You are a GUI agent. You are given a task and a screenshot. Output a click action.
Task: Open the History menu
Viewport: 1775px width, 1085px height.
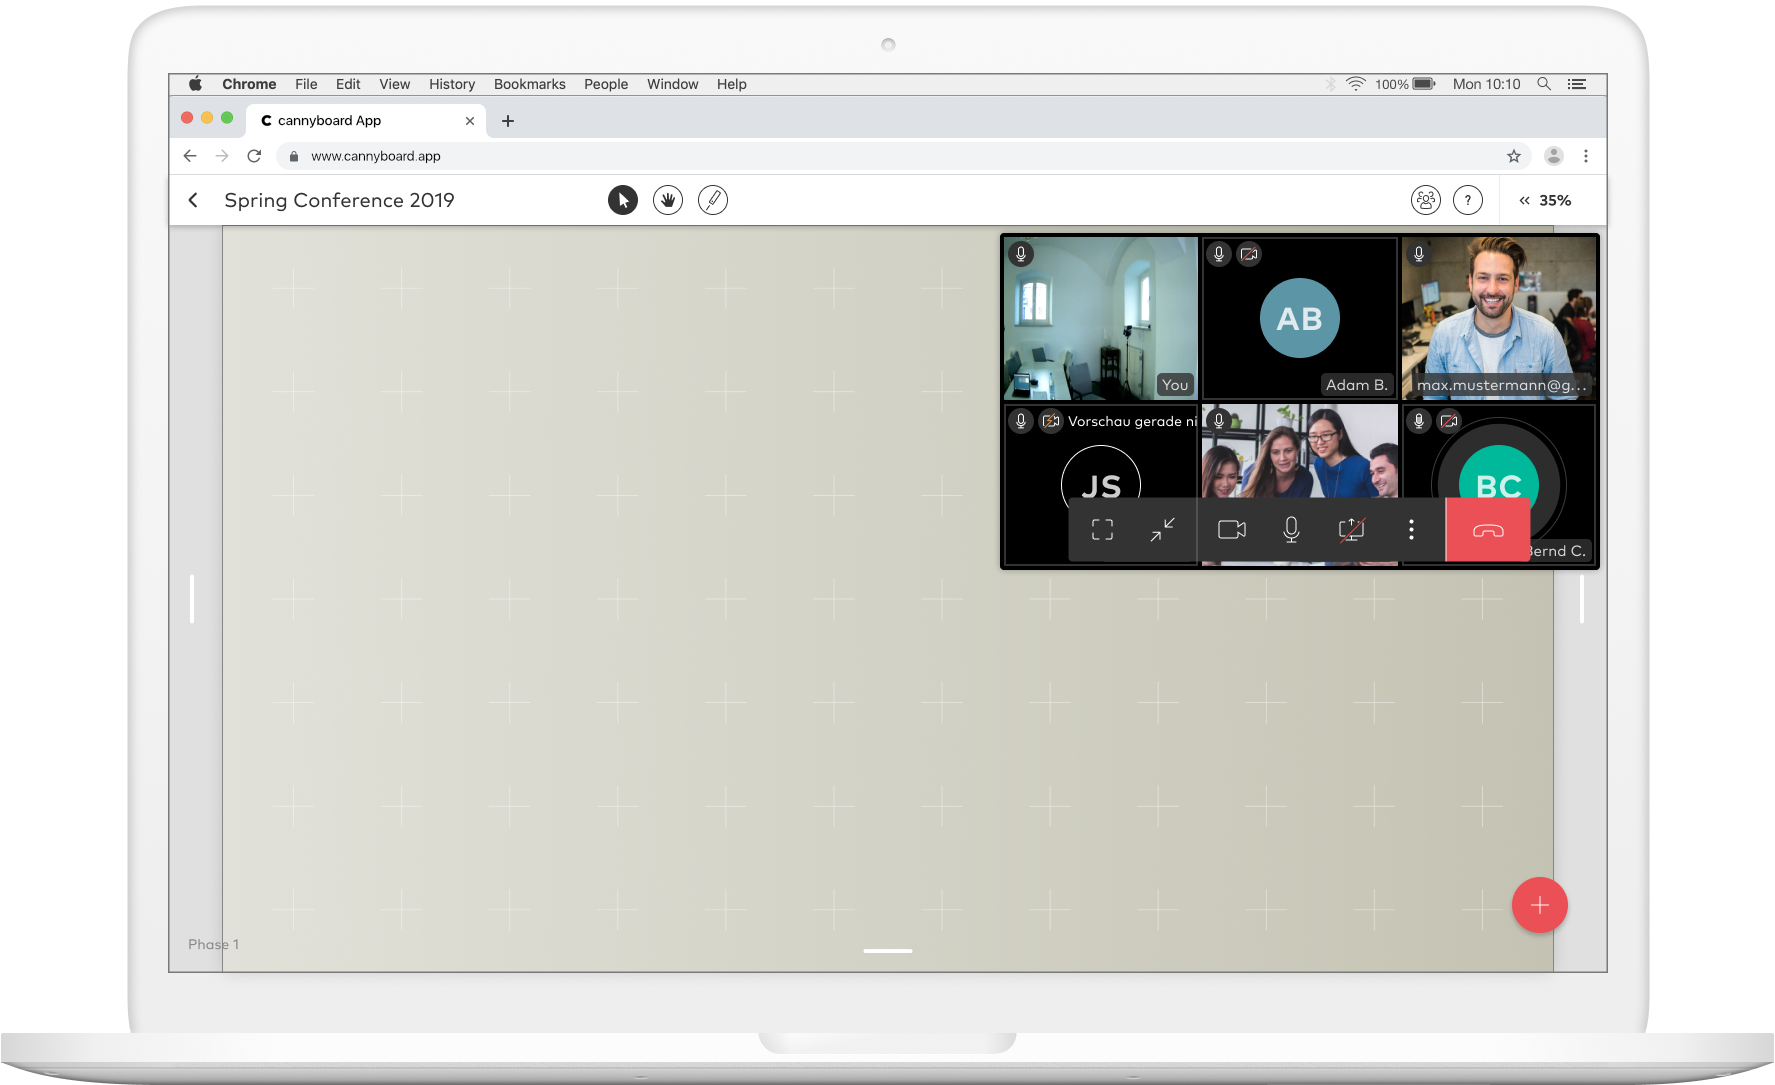[x=452, y=84]
